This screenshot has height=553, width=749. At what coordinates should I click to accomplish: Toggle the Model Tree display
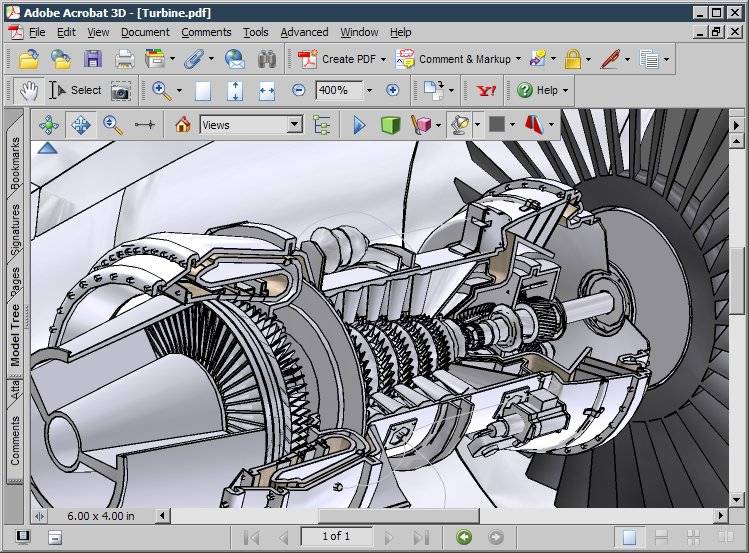coord(322,125)
